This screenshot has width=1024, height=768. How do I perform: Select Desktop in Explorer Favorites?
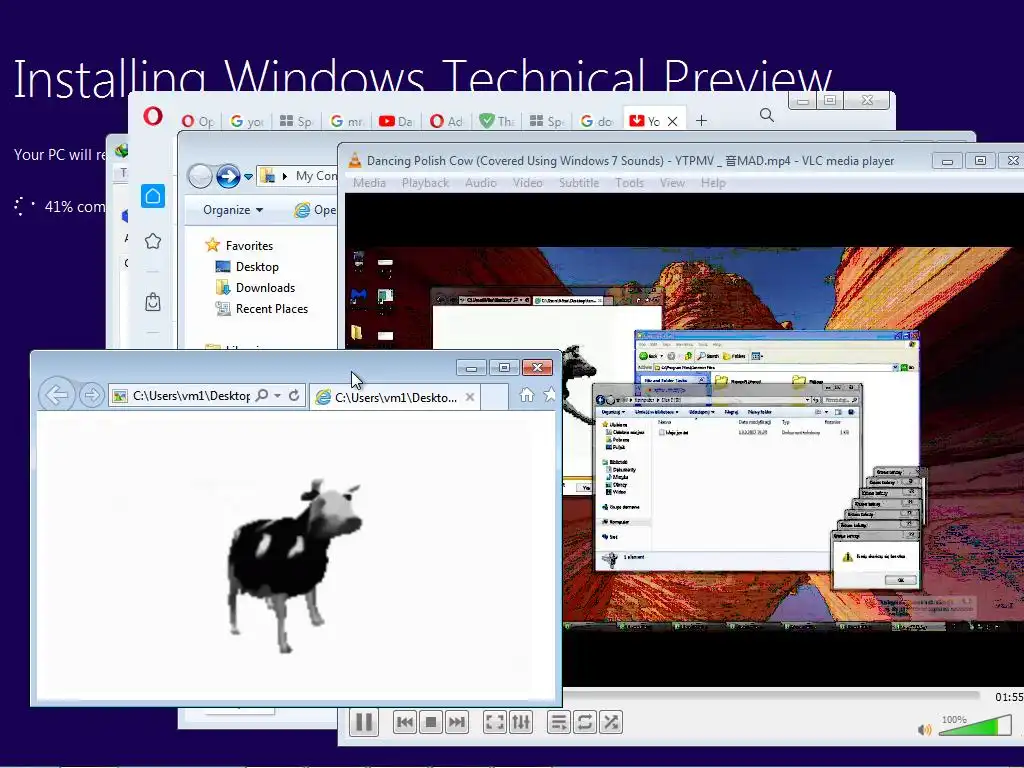coord(257,266)
